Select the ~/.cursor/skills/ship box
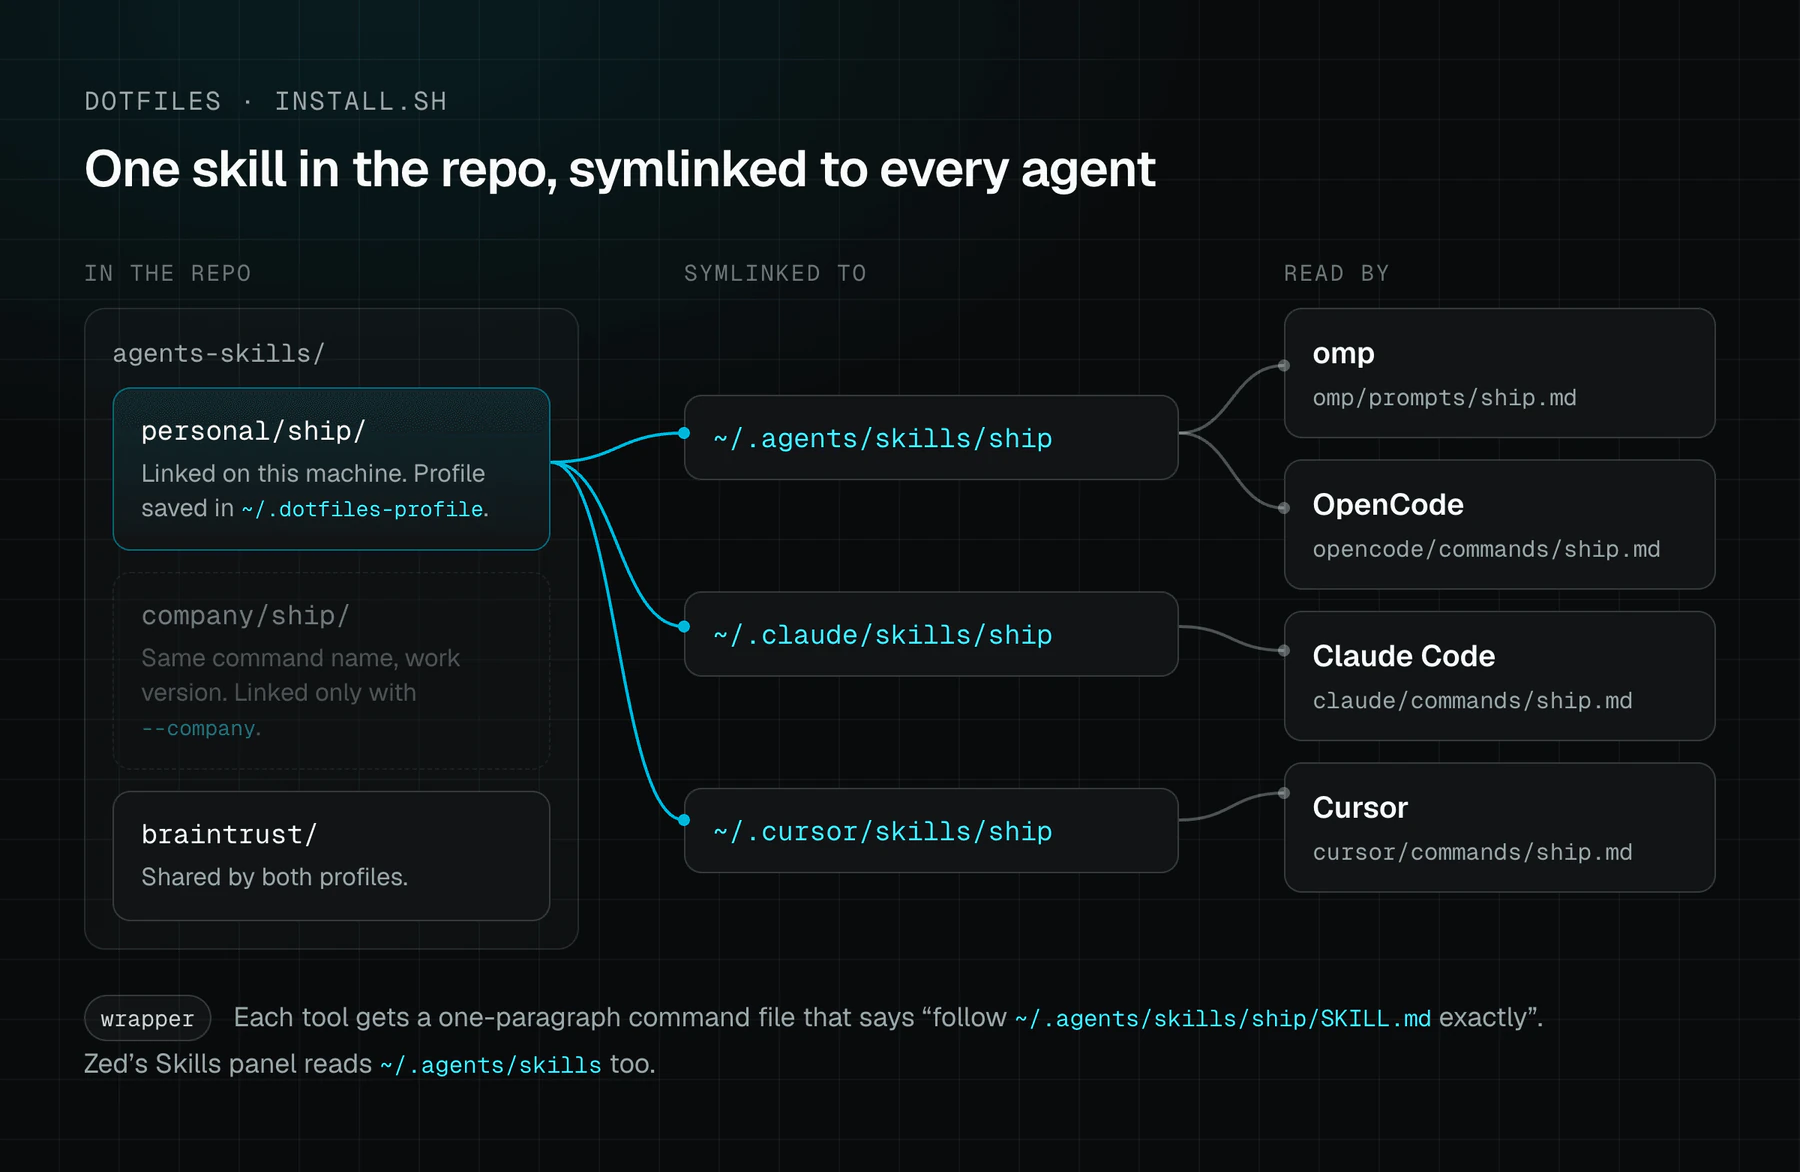This screenshot has width=1800, height=1172. (x=931, y=831)
